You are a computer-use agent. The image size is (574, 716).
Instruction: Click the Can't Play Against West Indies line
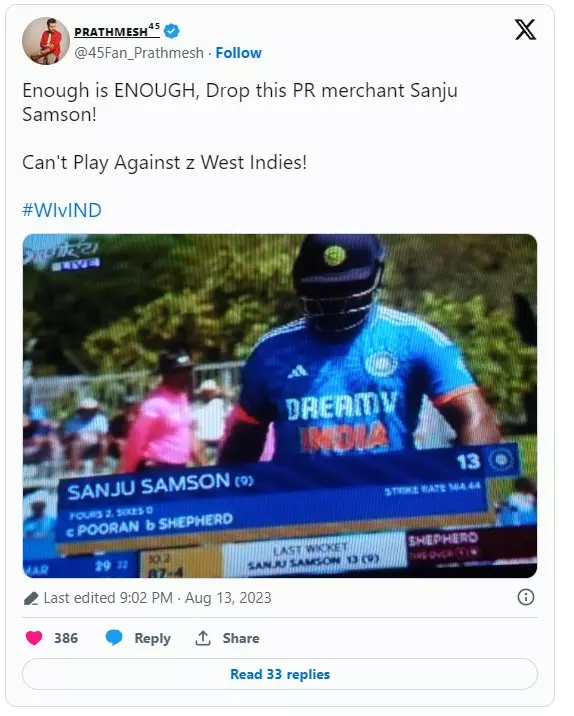[x=164, y=163]
